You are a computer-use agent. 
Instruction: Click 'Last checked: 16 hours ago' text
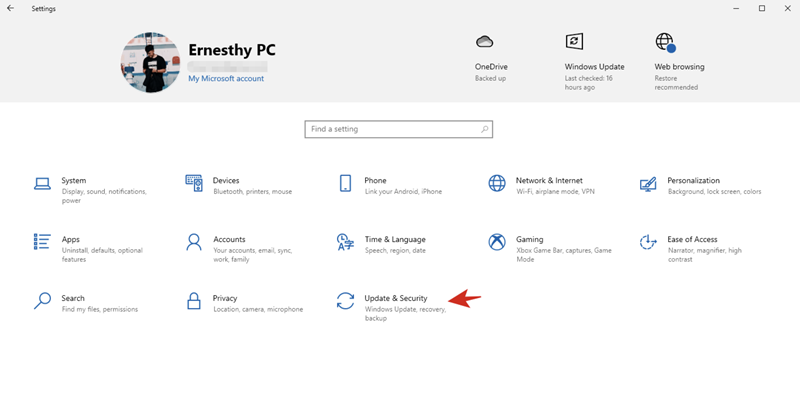coord(589,83)
